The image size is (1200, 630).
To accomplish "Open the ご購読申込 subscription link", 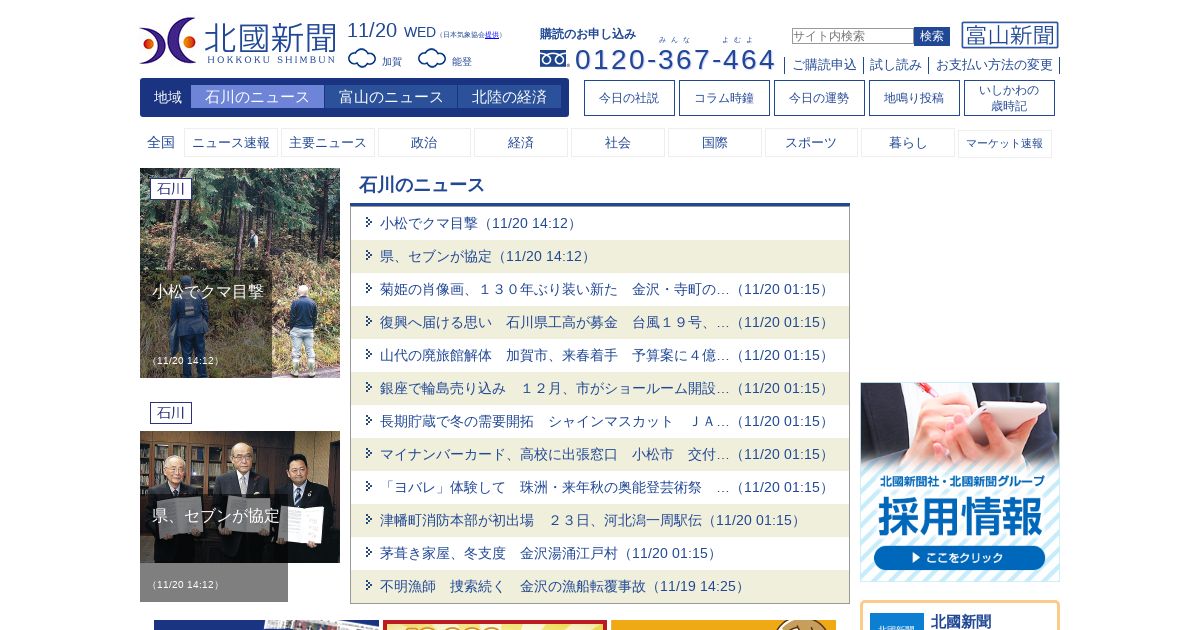I will pyautogui.click(x=824, y=65).
